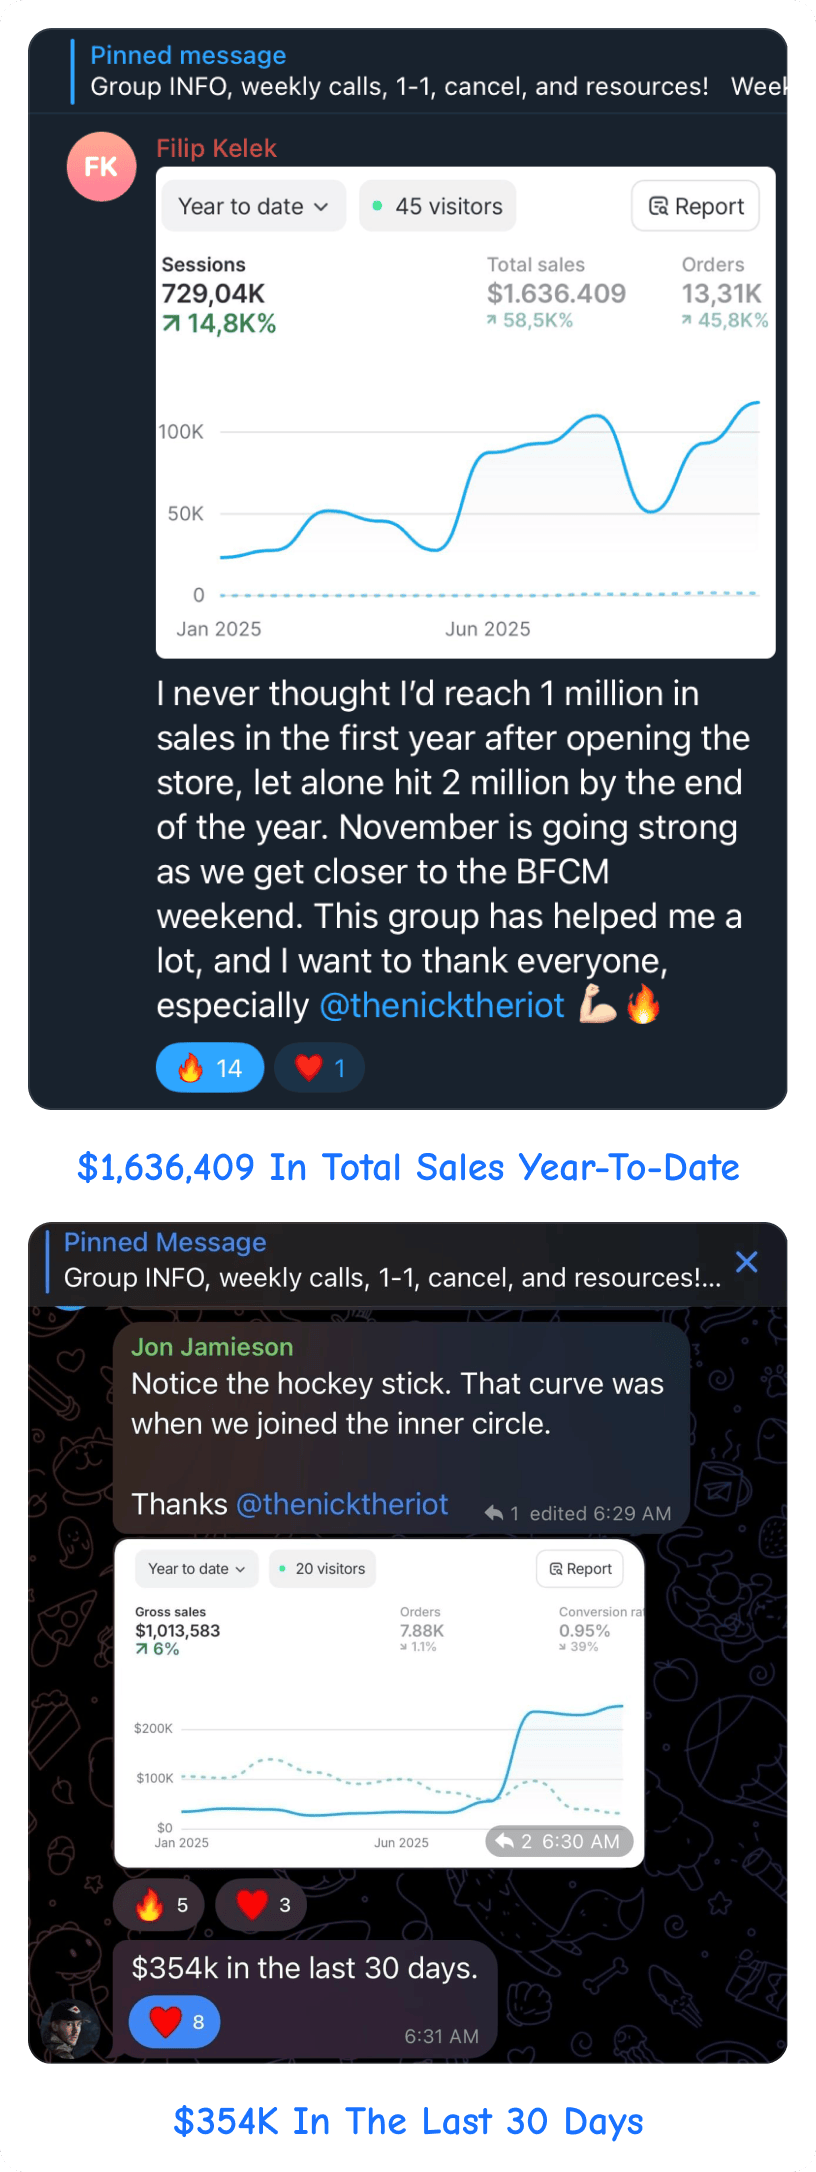Click the reply arrow on the 6:30 AM image
Image resolution: width=816 pixels, height=2172 pixels.
505,1841
